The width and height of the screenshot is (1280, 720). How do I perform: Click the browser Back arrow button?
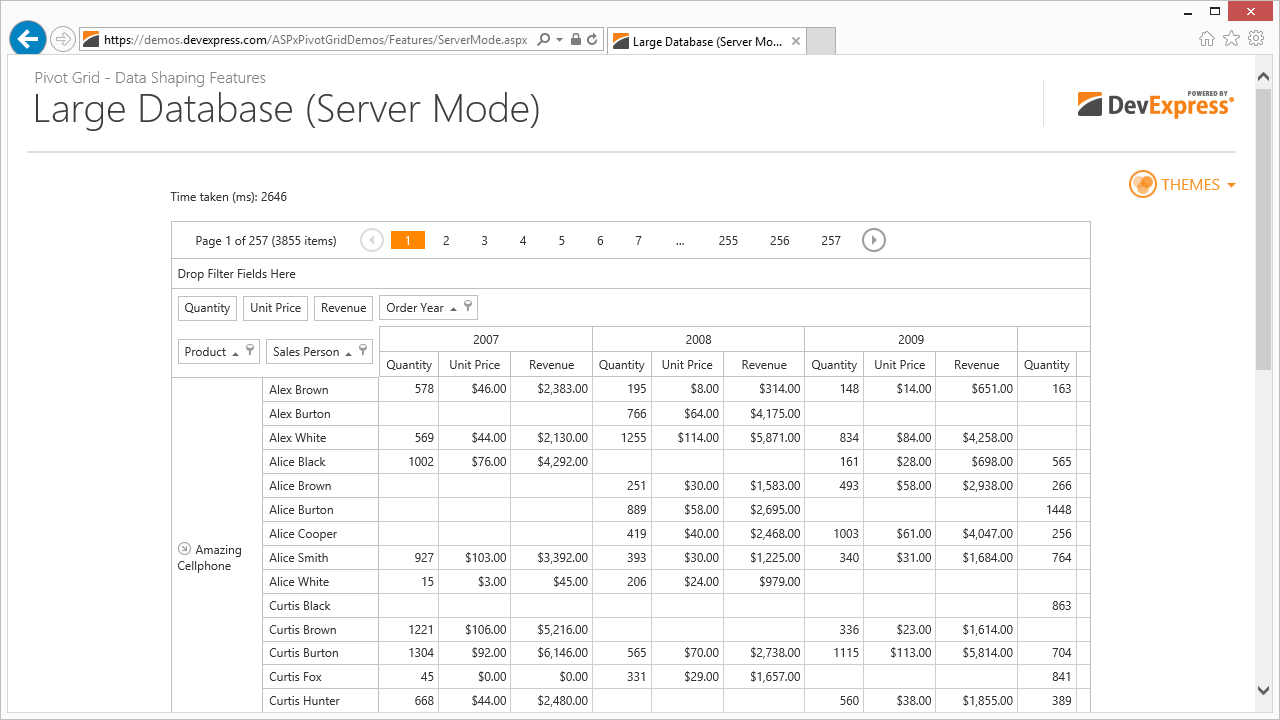tap(28, 39)
